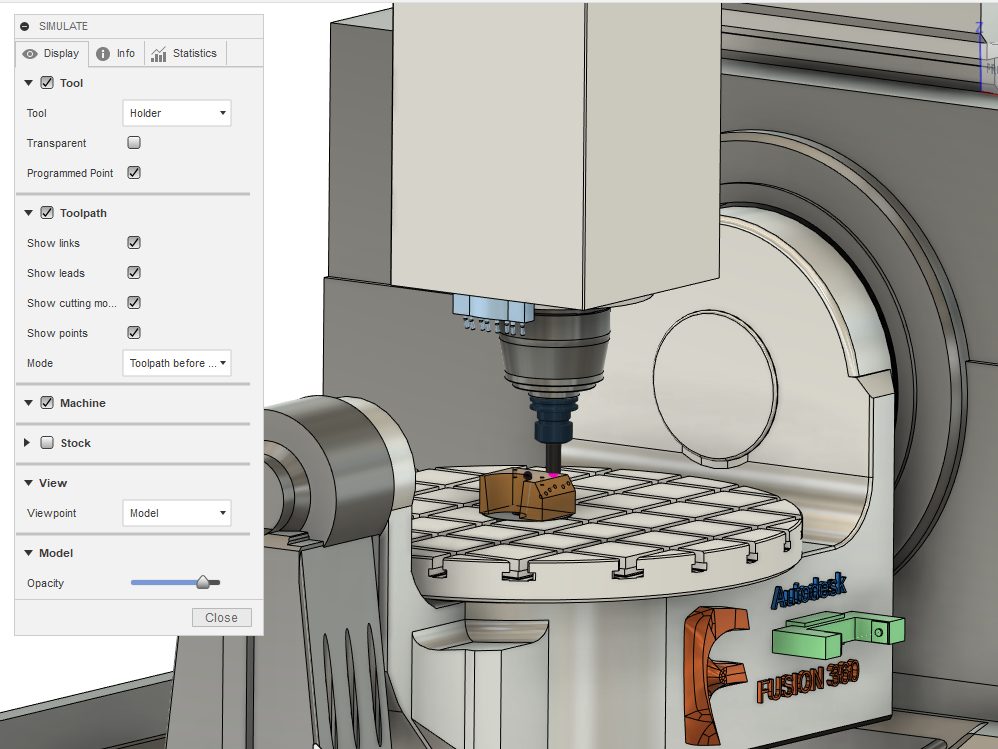Disable the Programmed Point checkbox
Screen dimensions: 998x749
click(134, 173)
